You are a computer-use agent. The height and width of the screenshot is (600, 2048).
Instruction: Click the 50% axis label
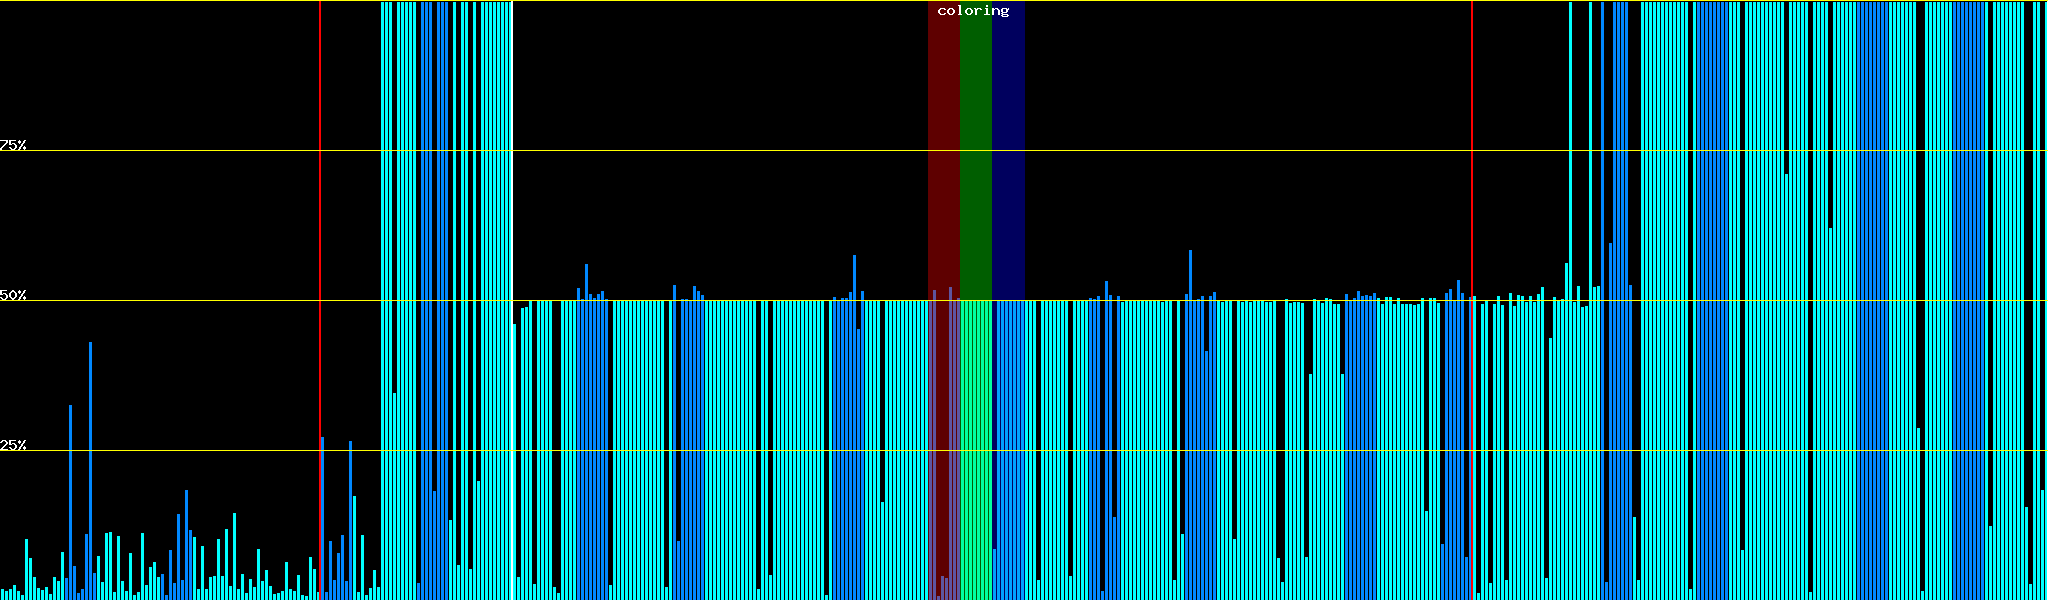pyautogui.click(x=13, y=296)
